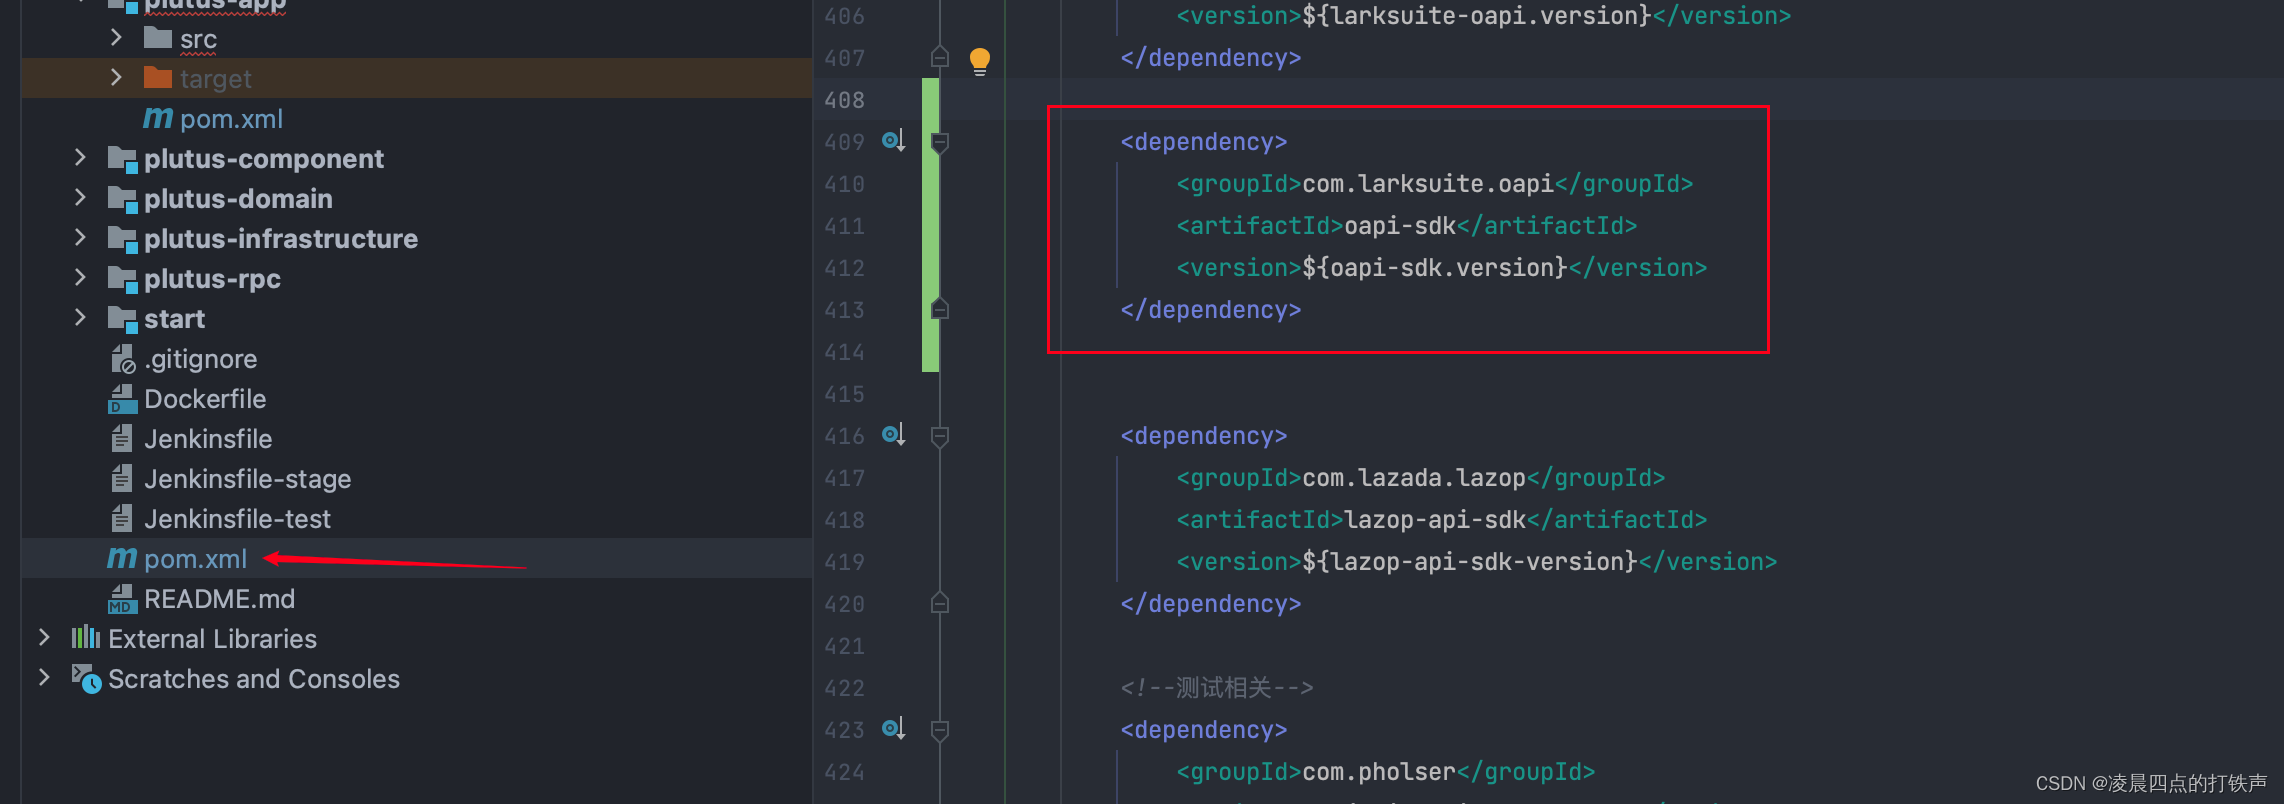Click the com.pholser groupId text

(x=1379, y=772)
